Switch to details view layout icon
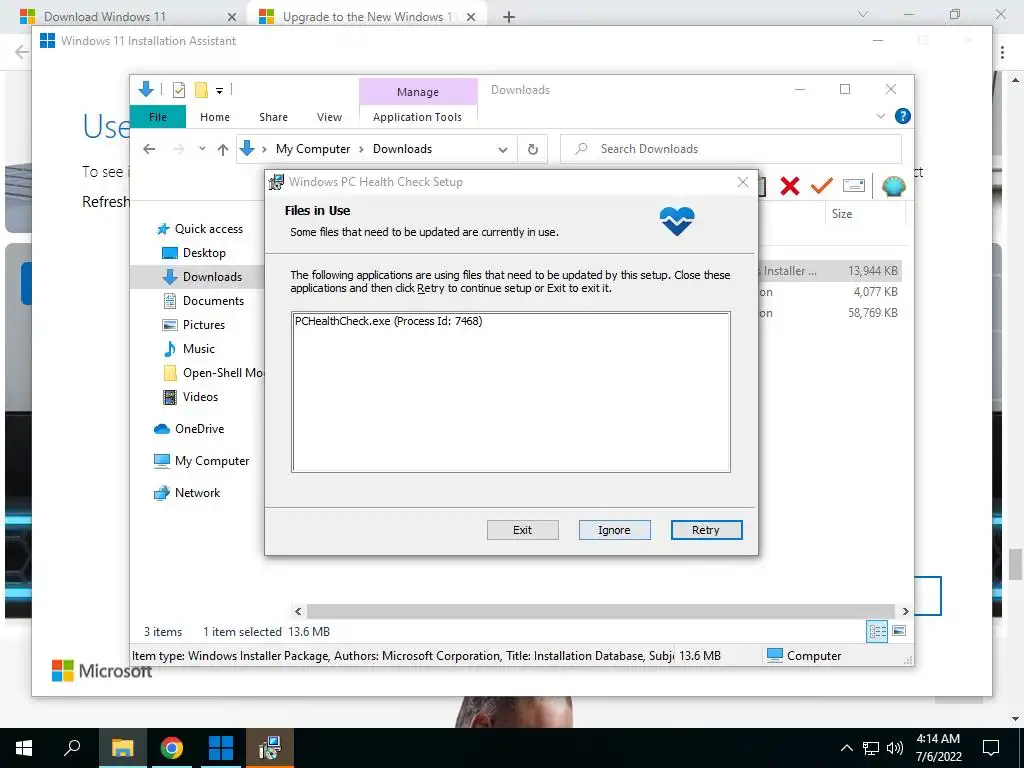The image size is (1024, 768). coord(877,631)
